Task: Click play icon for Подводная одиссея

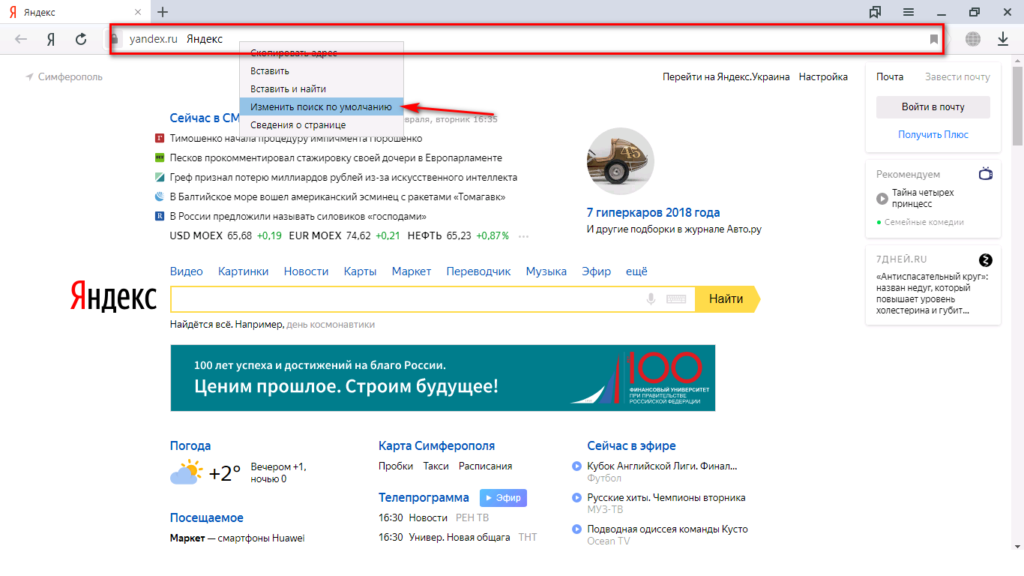Action: pos(577,529)
